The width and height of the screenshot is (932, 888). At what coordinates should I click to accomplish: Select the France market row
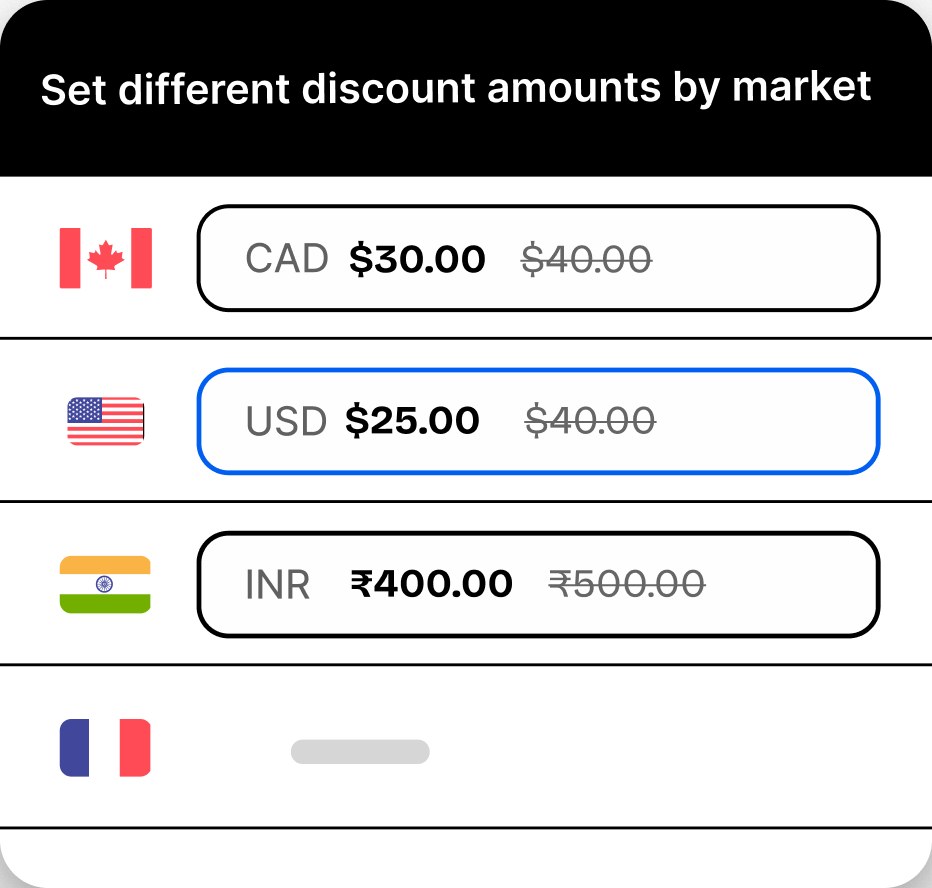tap(466, 751)
